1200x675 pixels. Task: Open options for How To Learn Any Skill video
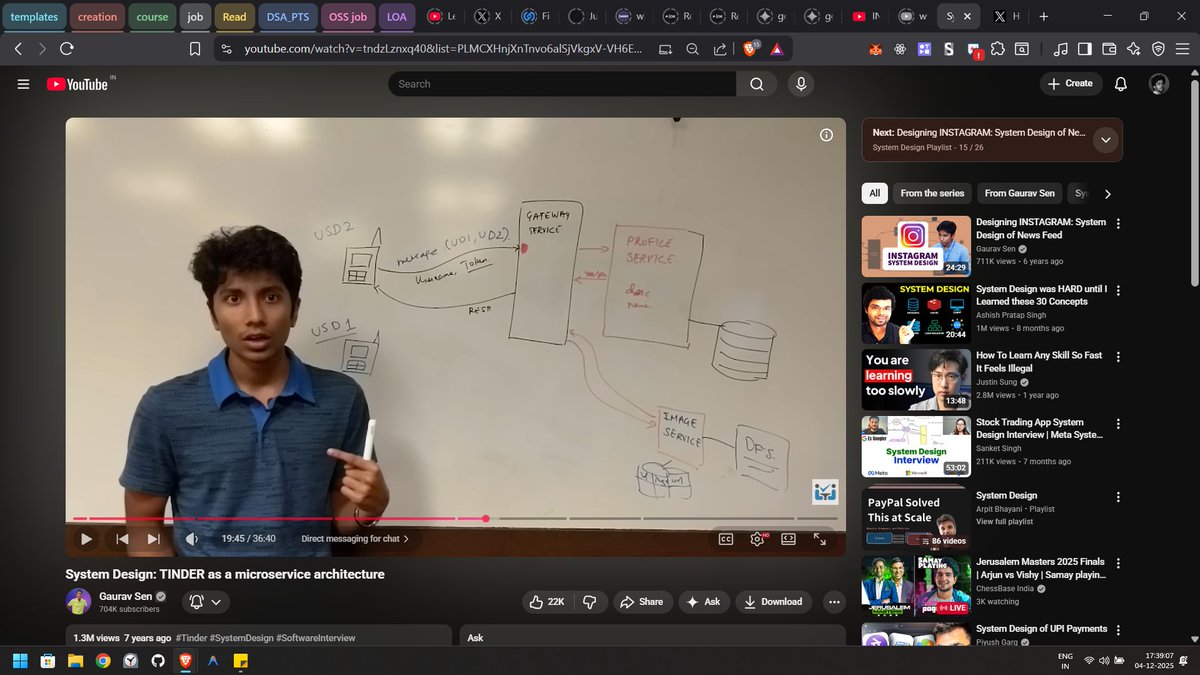(x=1118, y=357)
